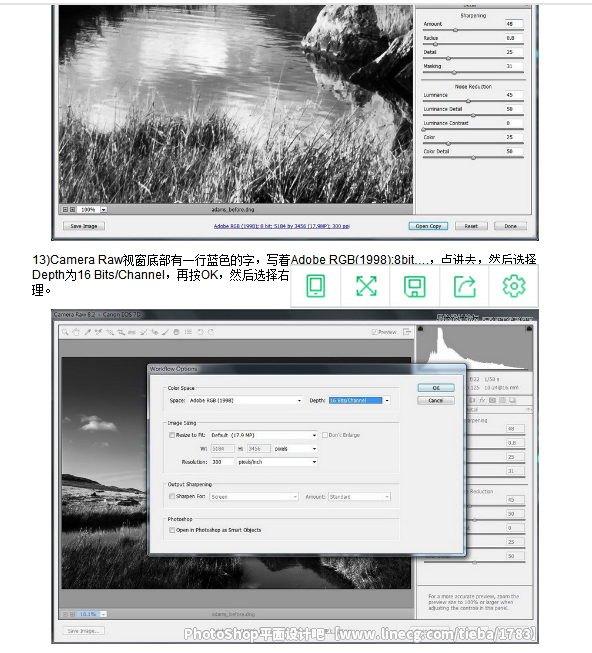Click Cancel in Workflow Options dialog
This screenshot has width=592, height=653.
coord(436,401)
